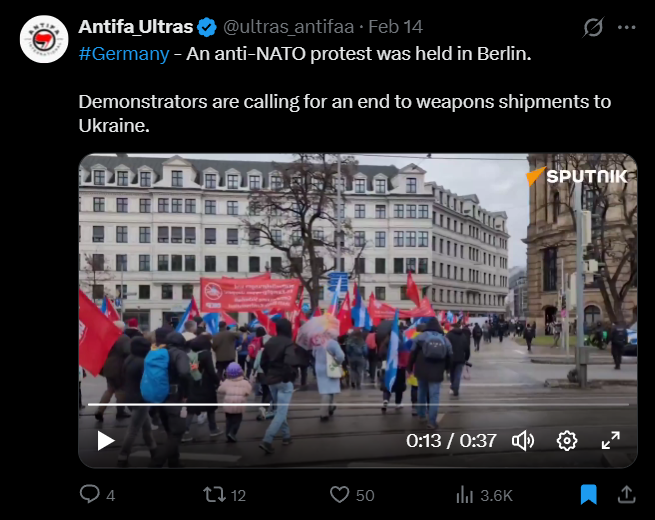This screenshot has width=655, height=520.
Task: Click the Sputnik watermark in the video
Action: click(x=577, y=176)
